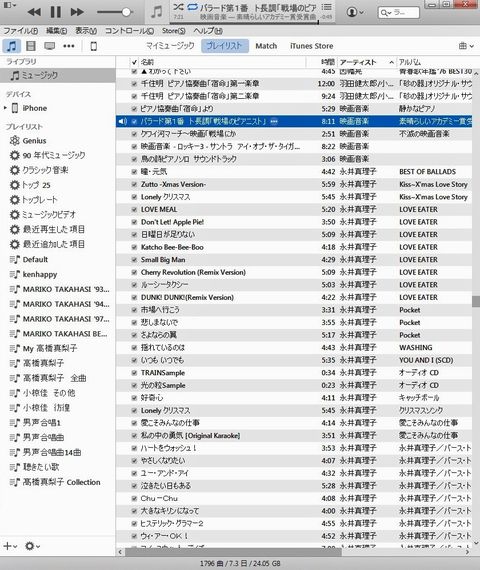480x570 pixels.
Task: Select the プレイリスト tab
Action: 225,46
